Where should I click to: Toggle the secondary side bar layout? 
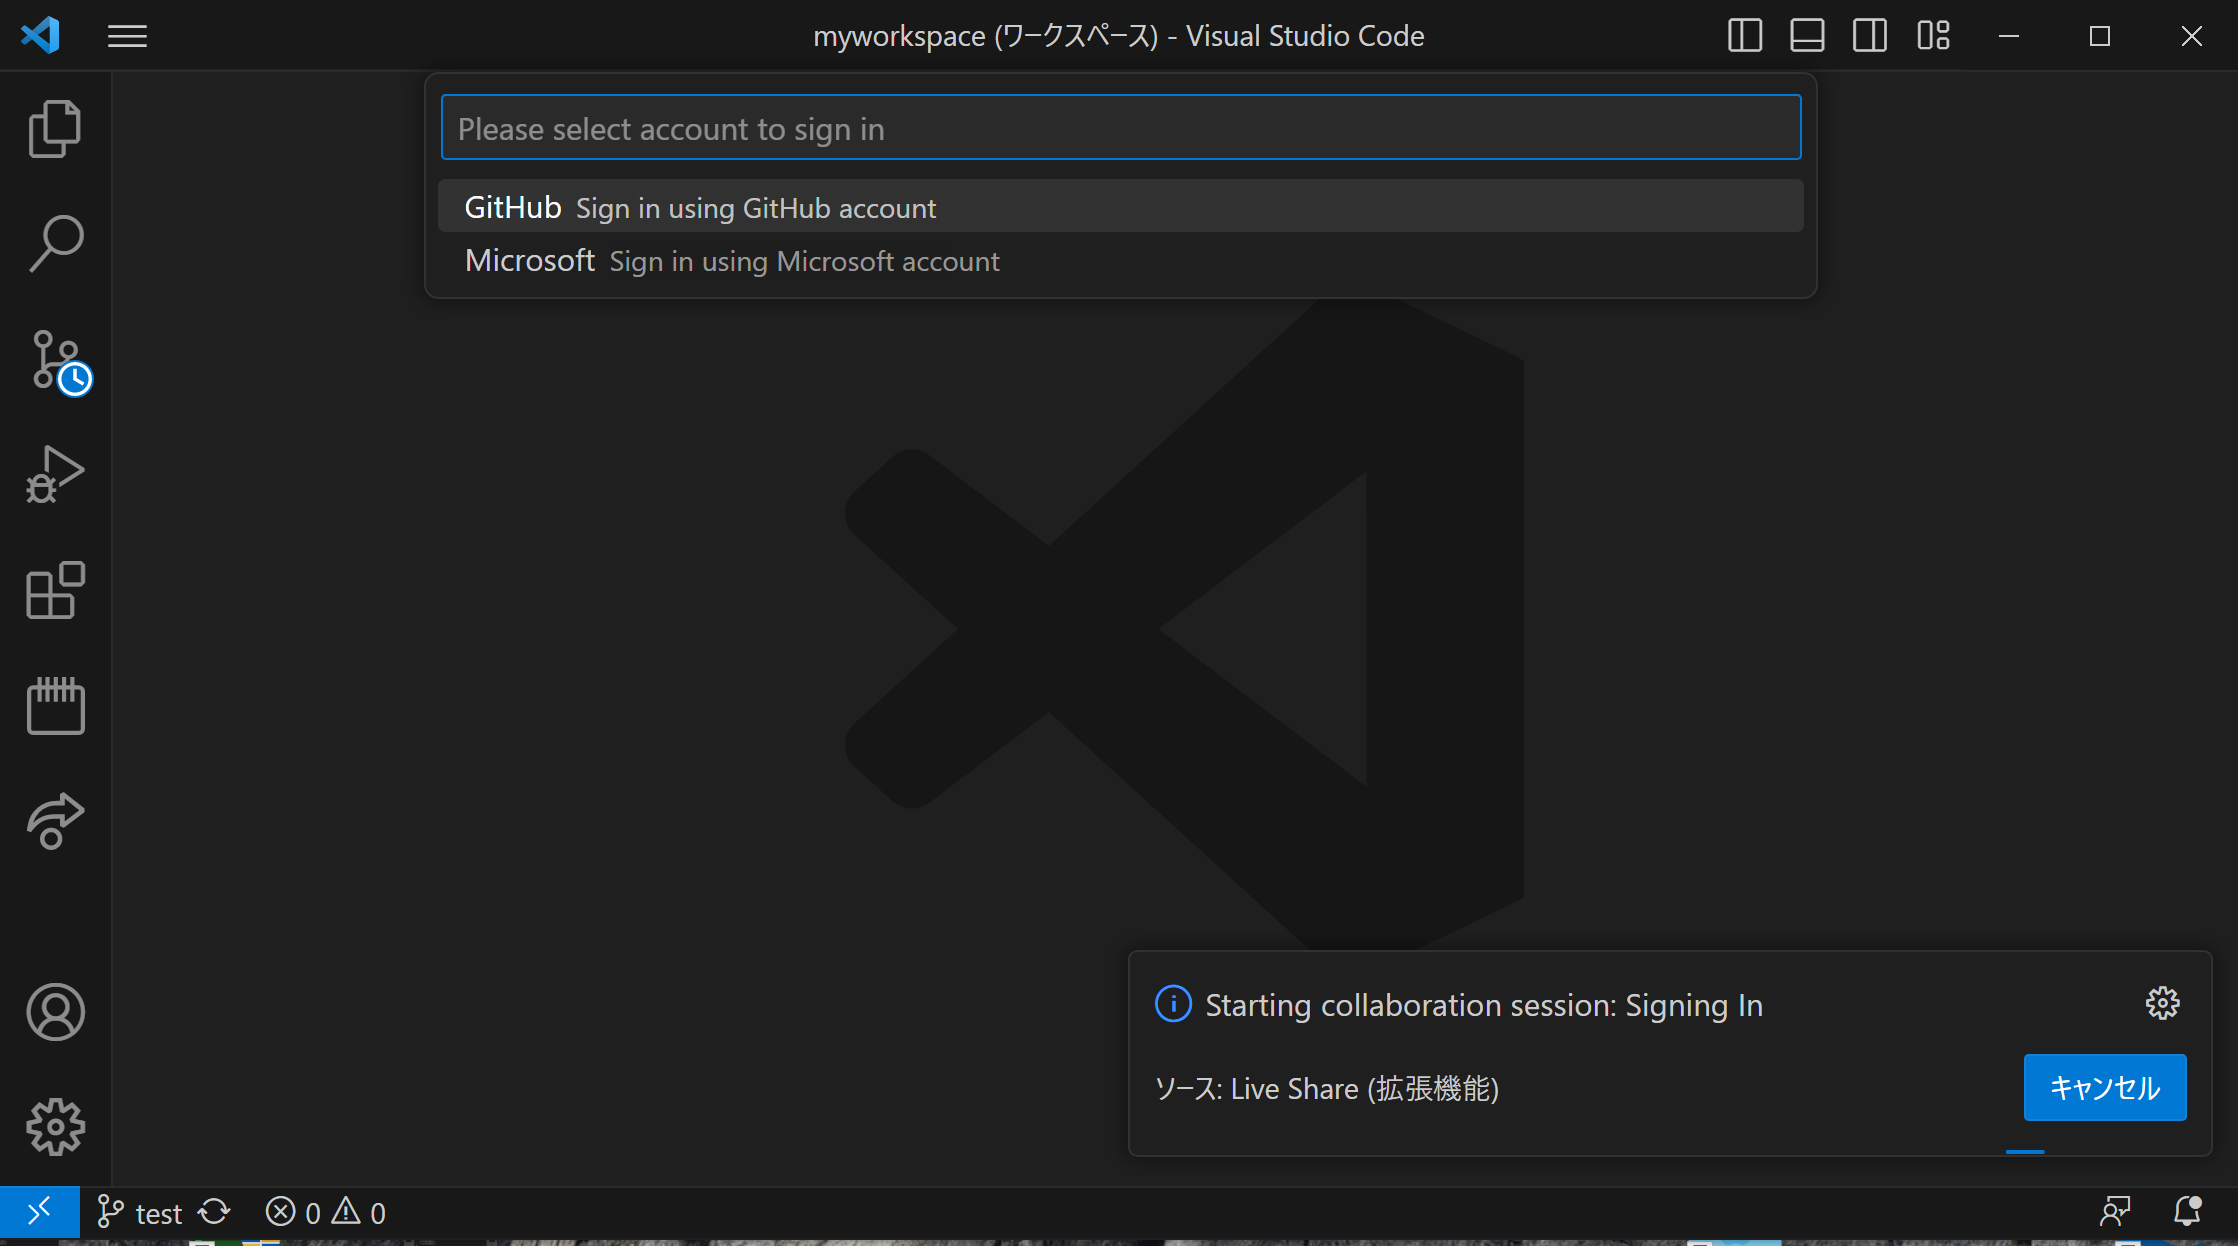(x=1869, y=36)
